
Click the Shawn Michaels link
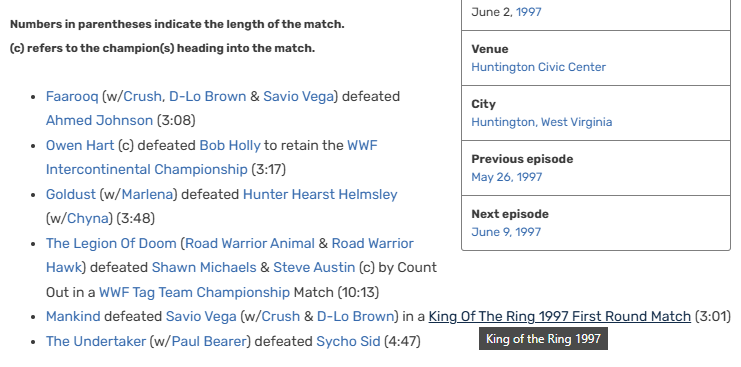pos(204,267)
